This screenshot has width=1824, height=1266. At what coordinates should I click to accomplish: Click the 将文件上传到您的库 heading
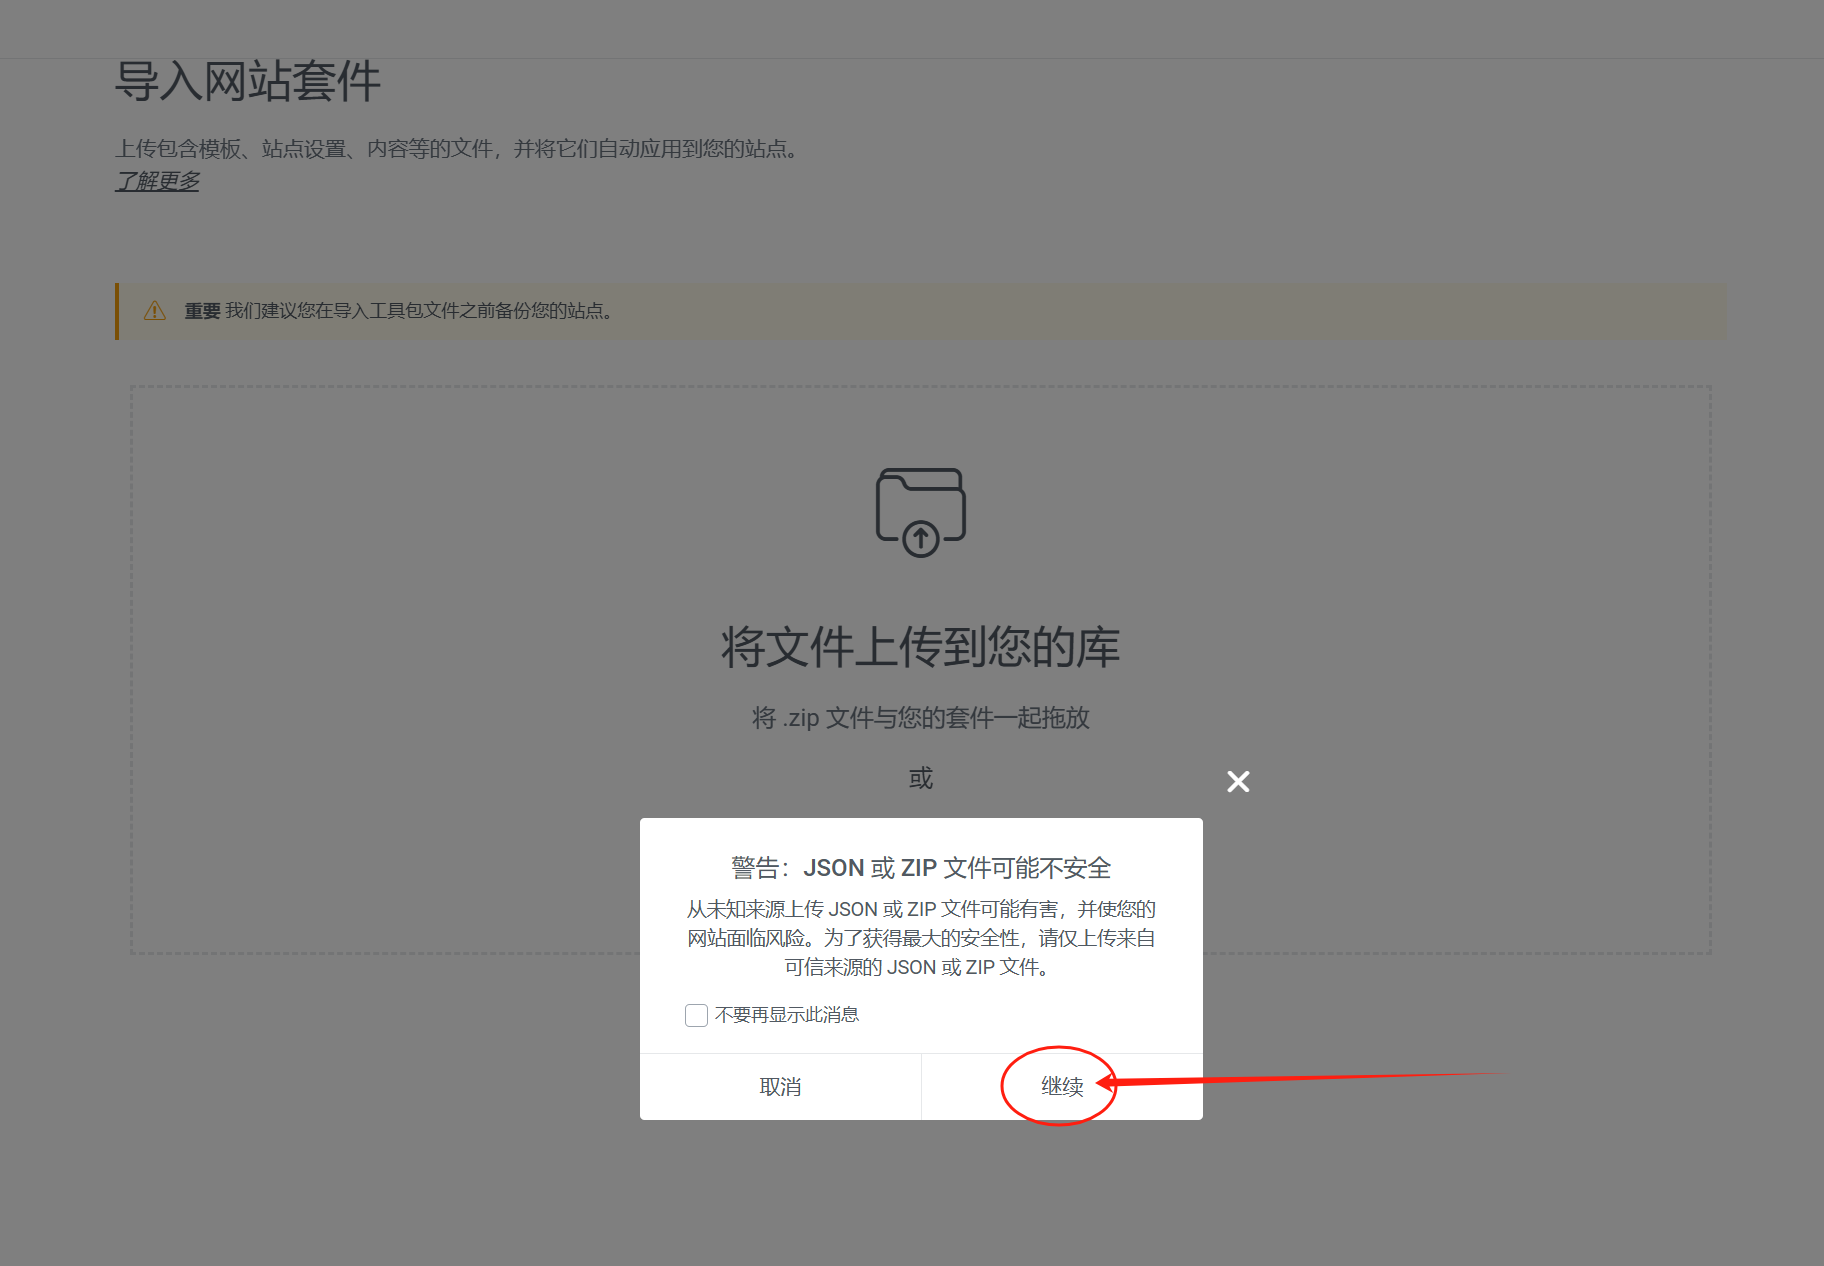point(919,647)
